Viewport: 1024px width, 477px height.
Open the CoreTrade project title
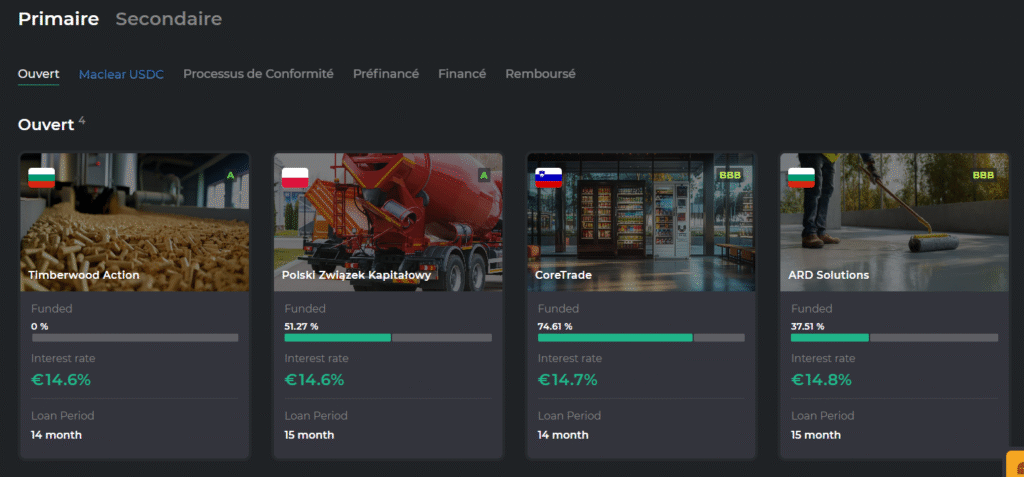[x=563, y=275]
